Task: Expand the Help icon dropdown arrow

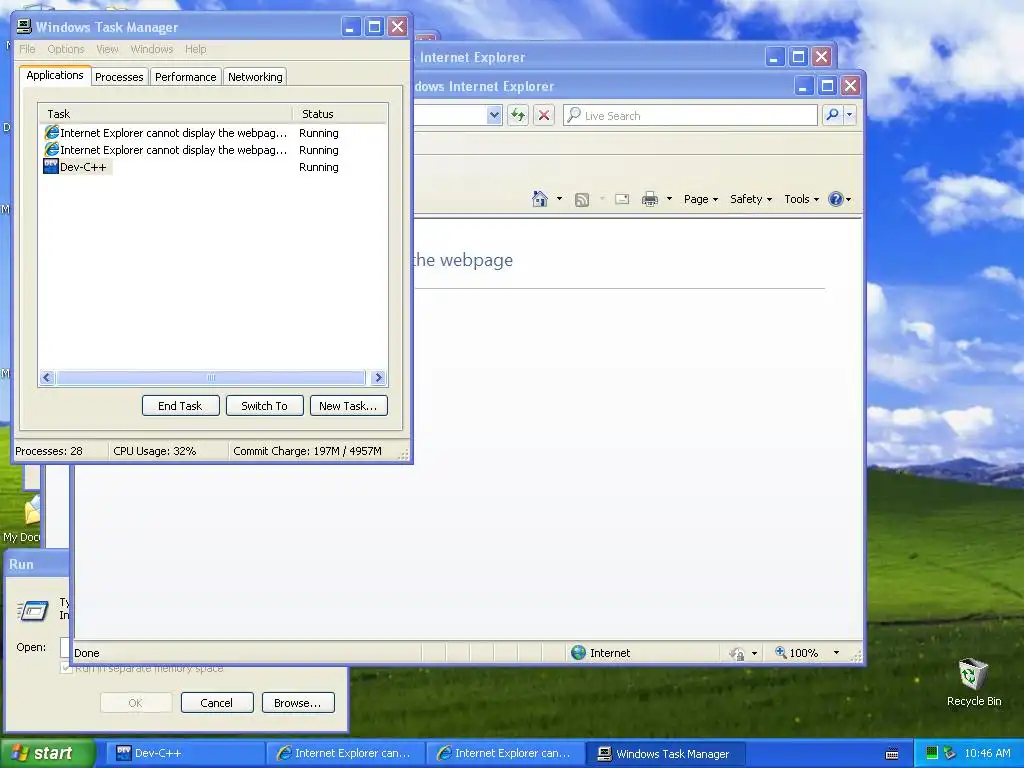Action: [848, 199]
